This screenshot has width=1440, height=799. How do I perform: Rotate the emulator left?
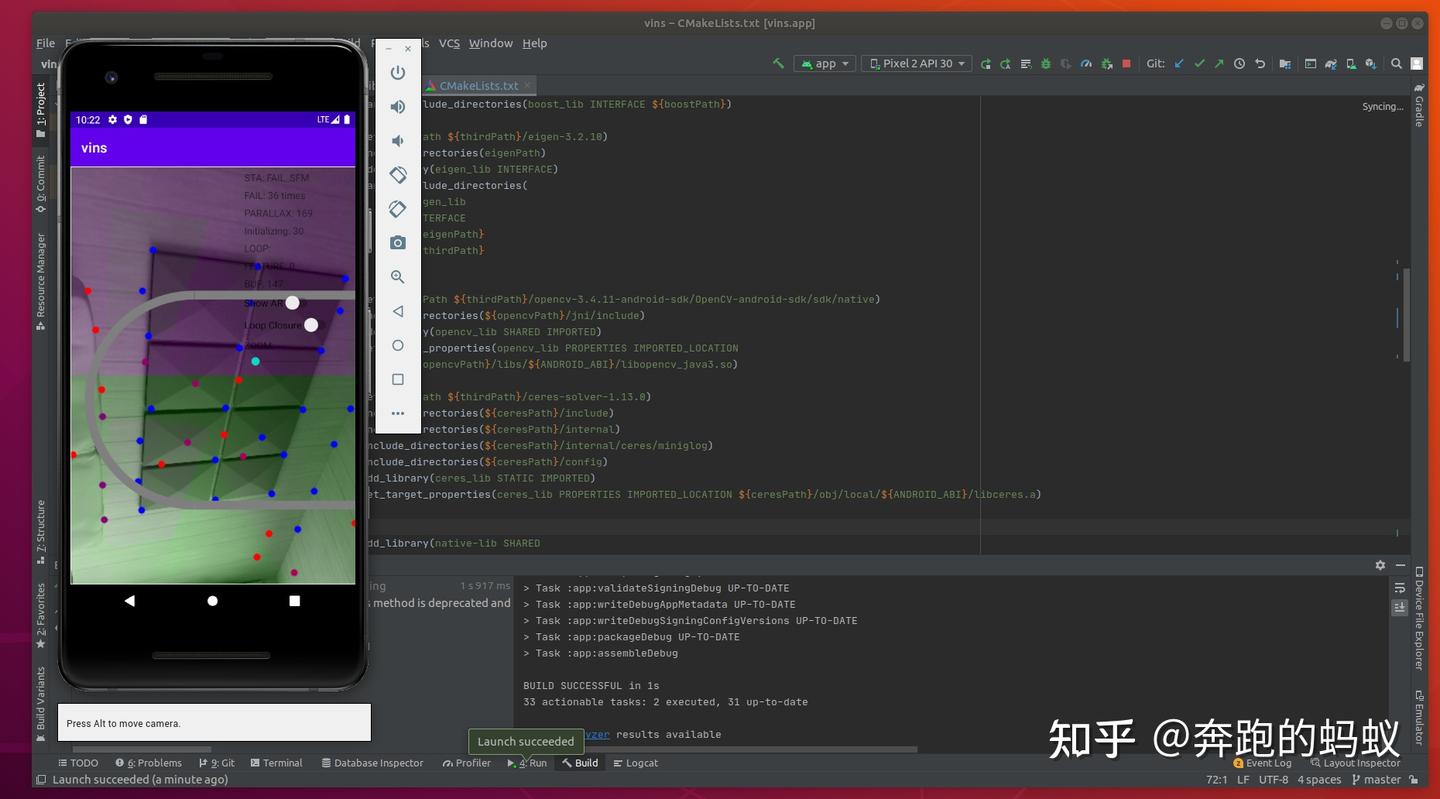tap(397, 174)
